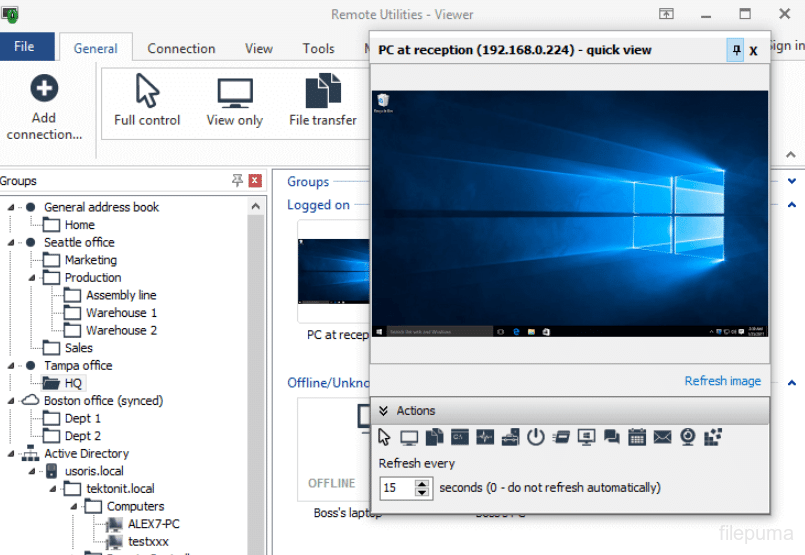
Task: Collapse the Active Directory node
Action: coord(11,454)
